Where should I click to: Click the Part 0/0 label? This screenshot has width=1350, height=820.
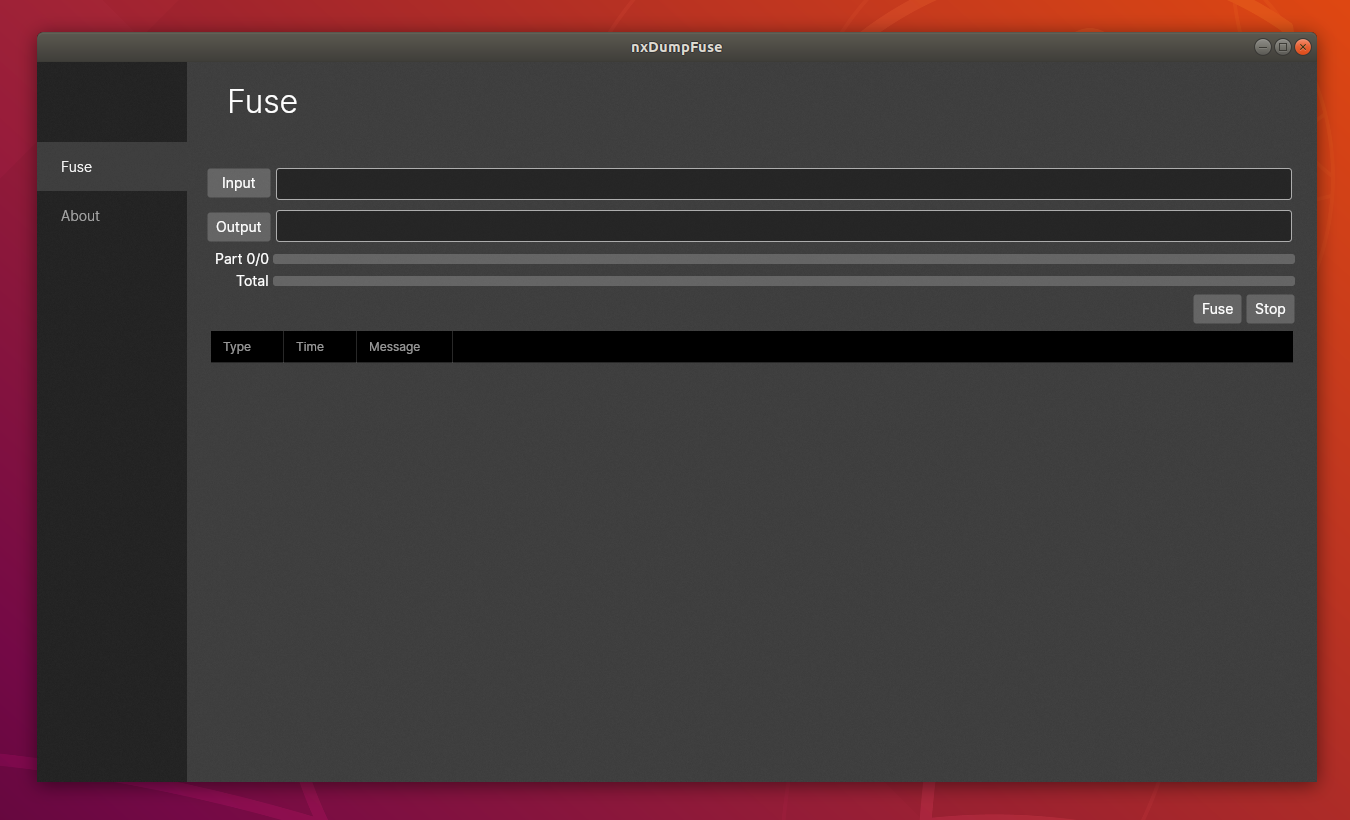tap(242, 259)
